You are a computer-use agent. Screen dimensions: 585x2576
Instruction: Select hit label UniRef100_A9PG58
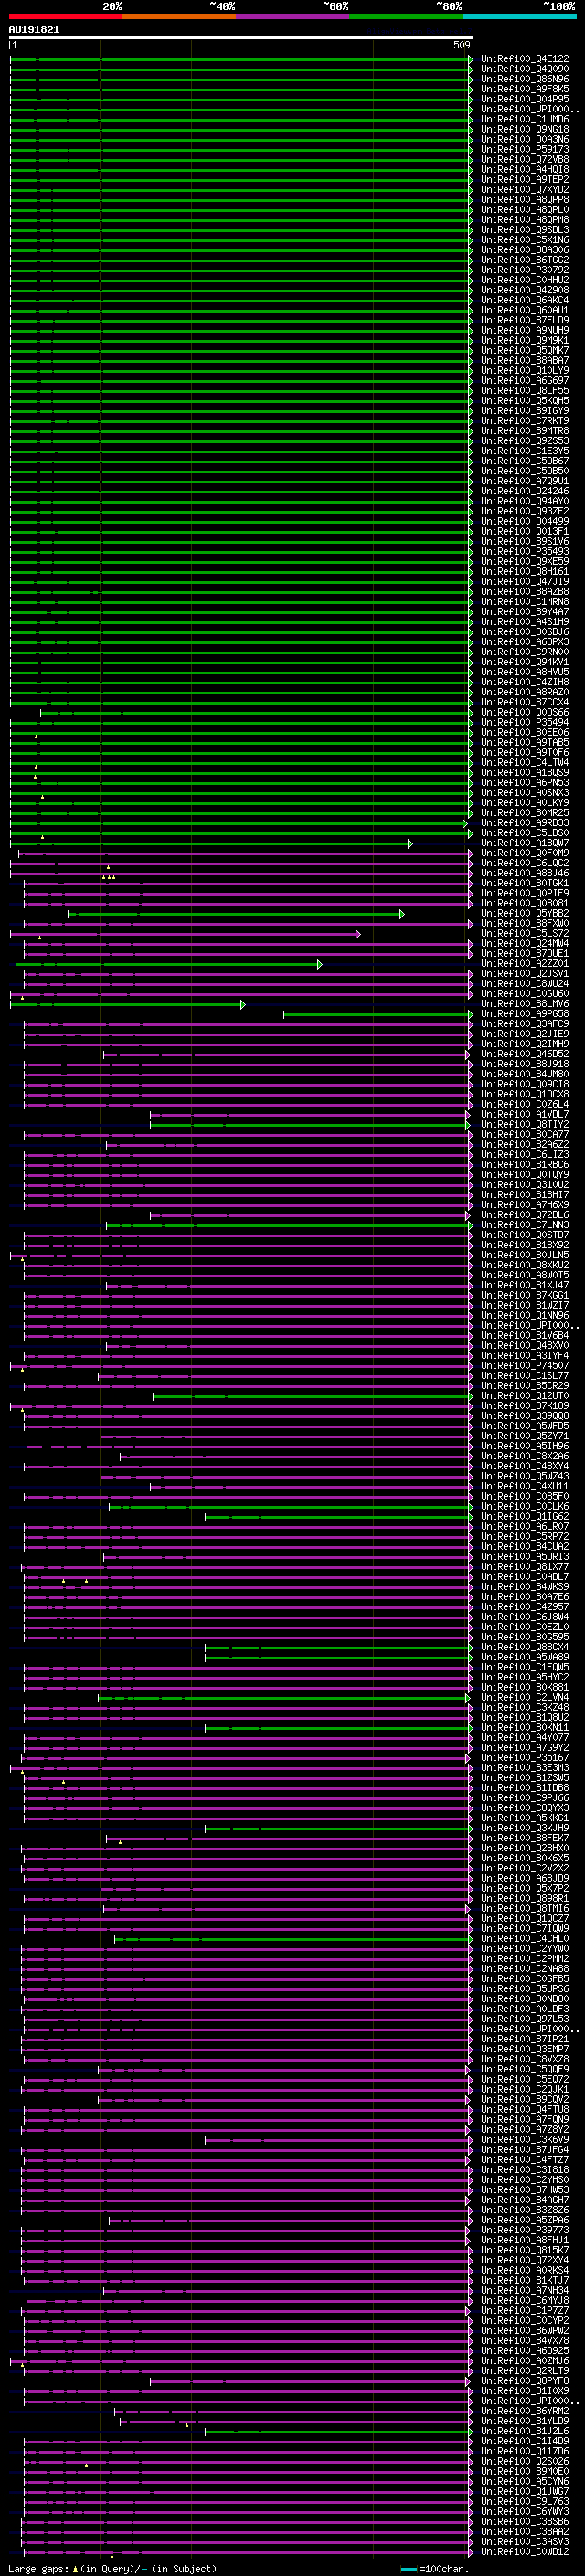[x=525, y=1014]
